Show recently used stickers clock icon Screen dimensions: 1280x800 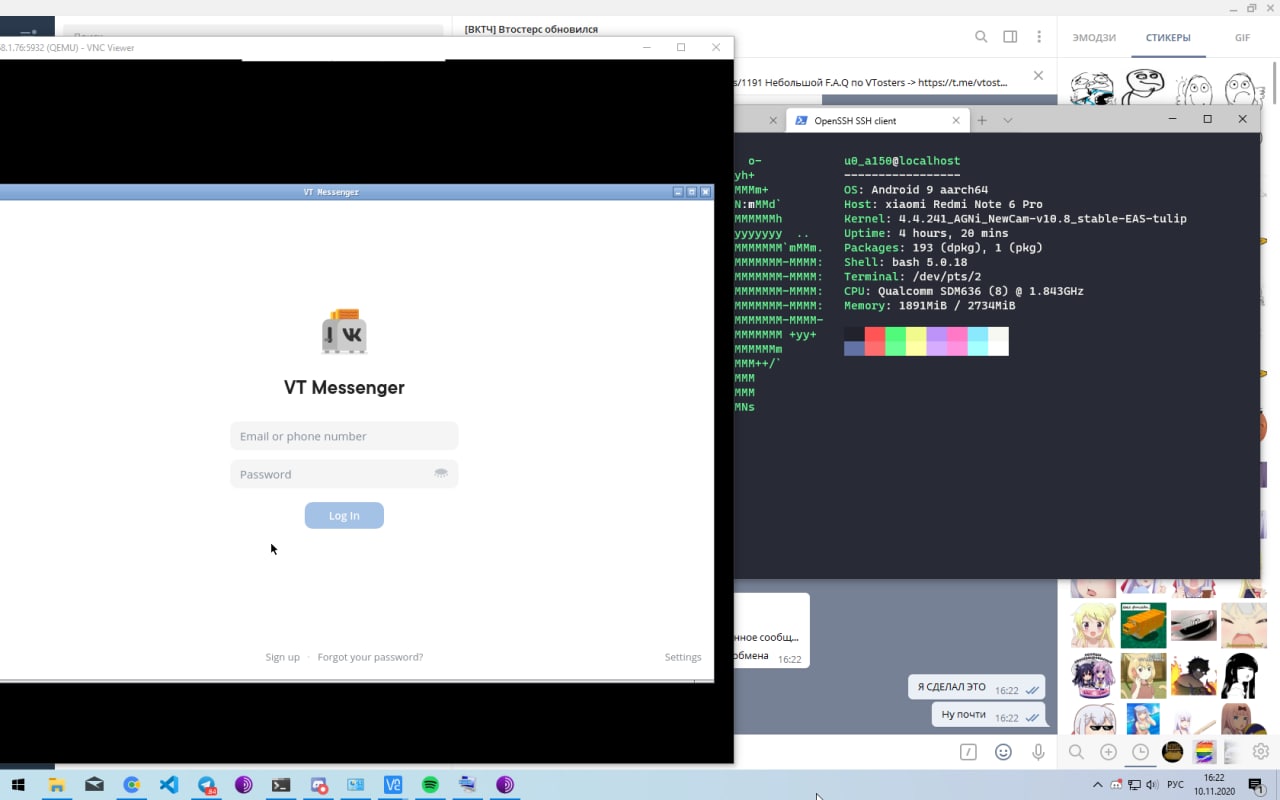[x=1140, y=752]
